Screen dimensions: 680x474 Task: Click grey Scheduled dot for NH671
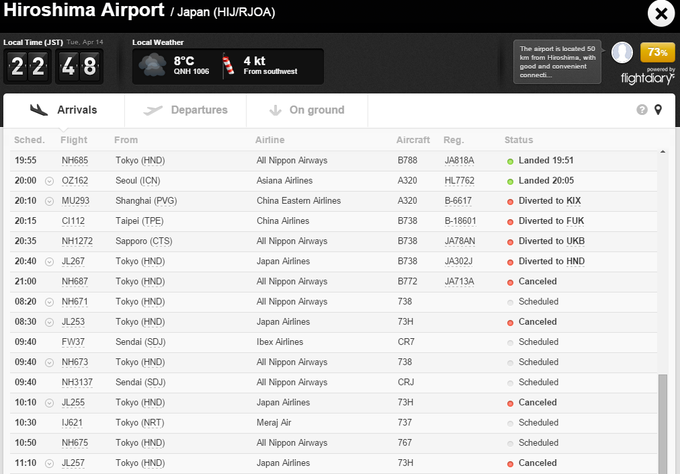click(510, 303)
